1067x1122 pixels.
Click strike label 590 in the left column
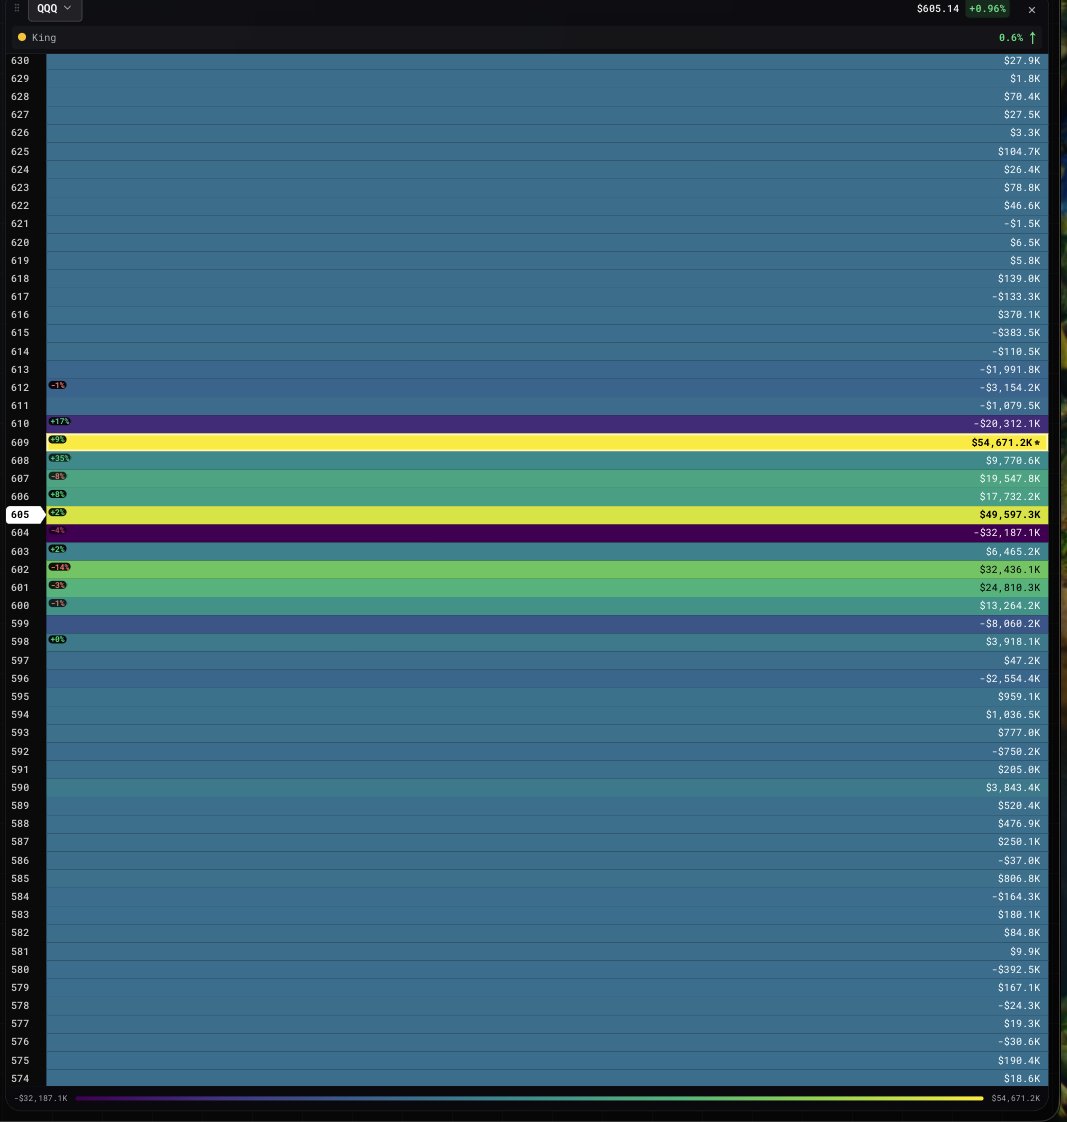[x=20, y=787]
